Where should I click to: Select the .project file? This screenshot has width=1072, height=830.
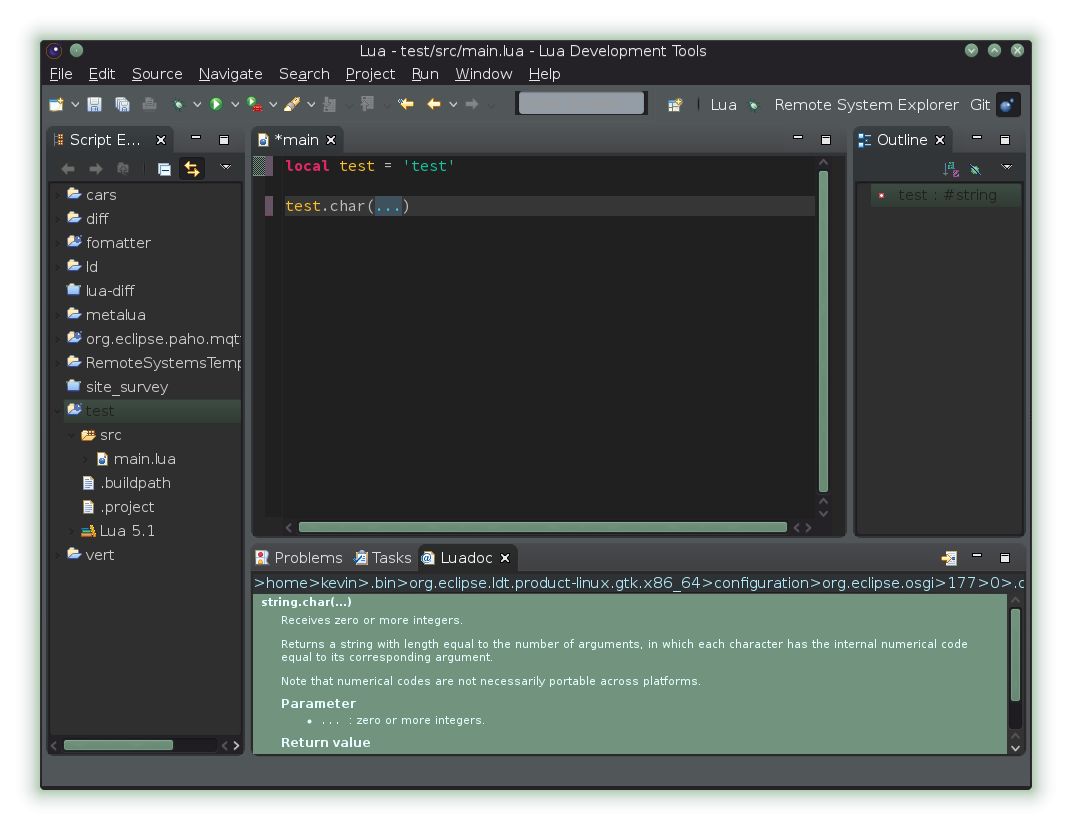click(x=119, y=507)
